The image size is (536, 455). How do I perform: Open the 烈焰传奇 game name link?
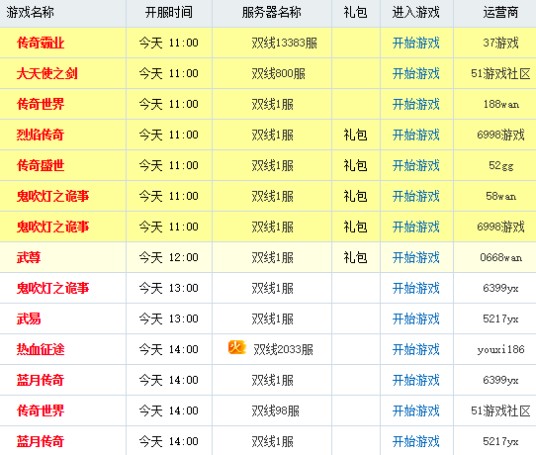pos(40,135)
